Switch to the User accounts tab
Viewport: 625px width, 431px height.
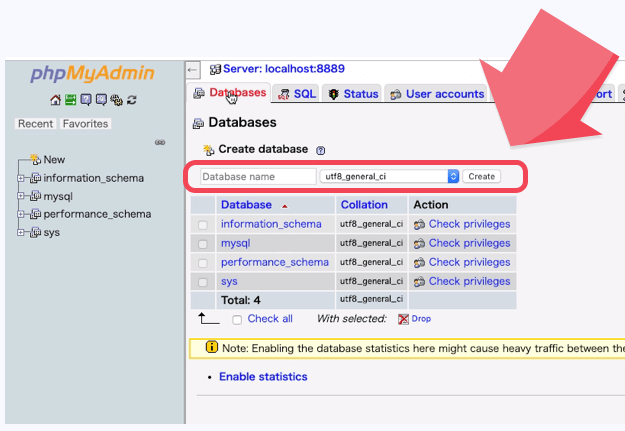tap(436, 94)
